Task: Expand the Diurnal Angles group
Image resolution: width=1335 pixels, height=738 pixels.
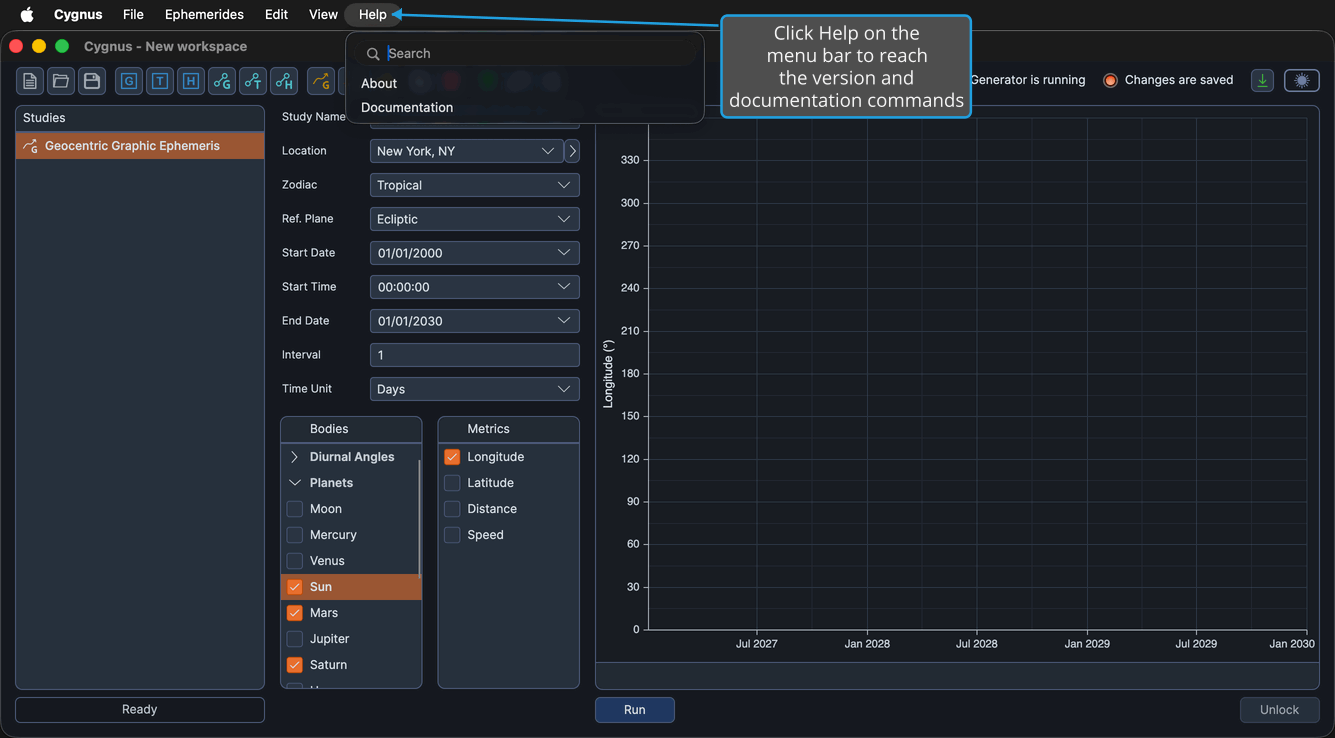Action: click(x=295, y=457)
